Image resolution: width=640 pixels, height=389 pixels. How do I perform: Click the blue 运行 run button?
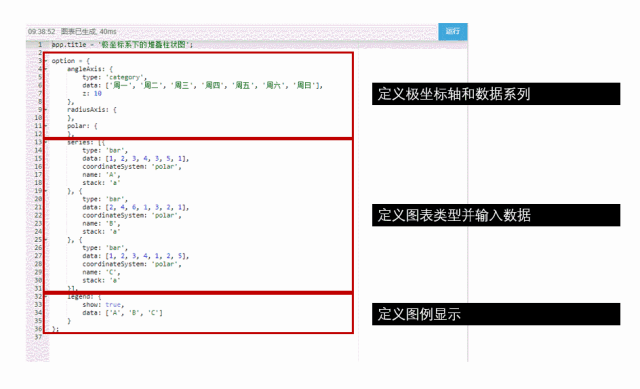click(453, 31)
